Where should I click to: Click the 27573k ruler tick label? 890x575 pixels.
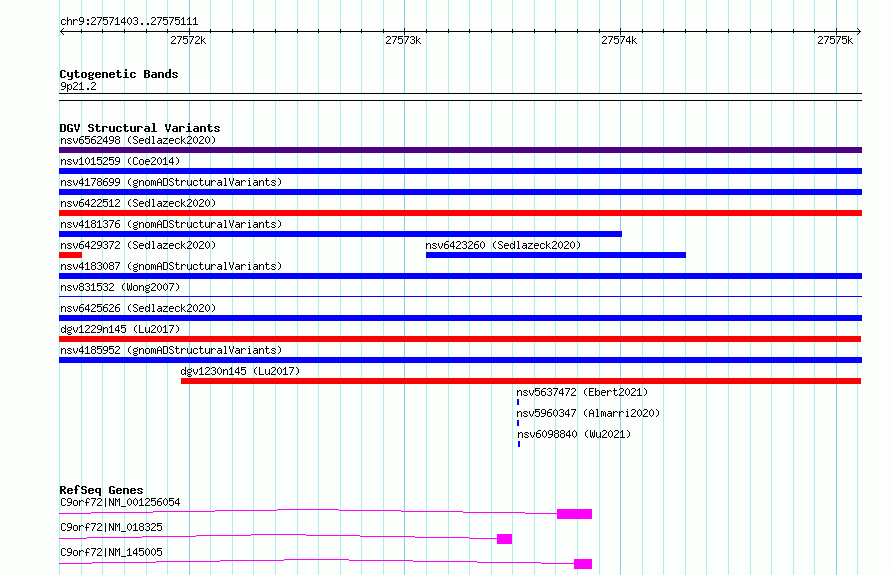(403, 40)
